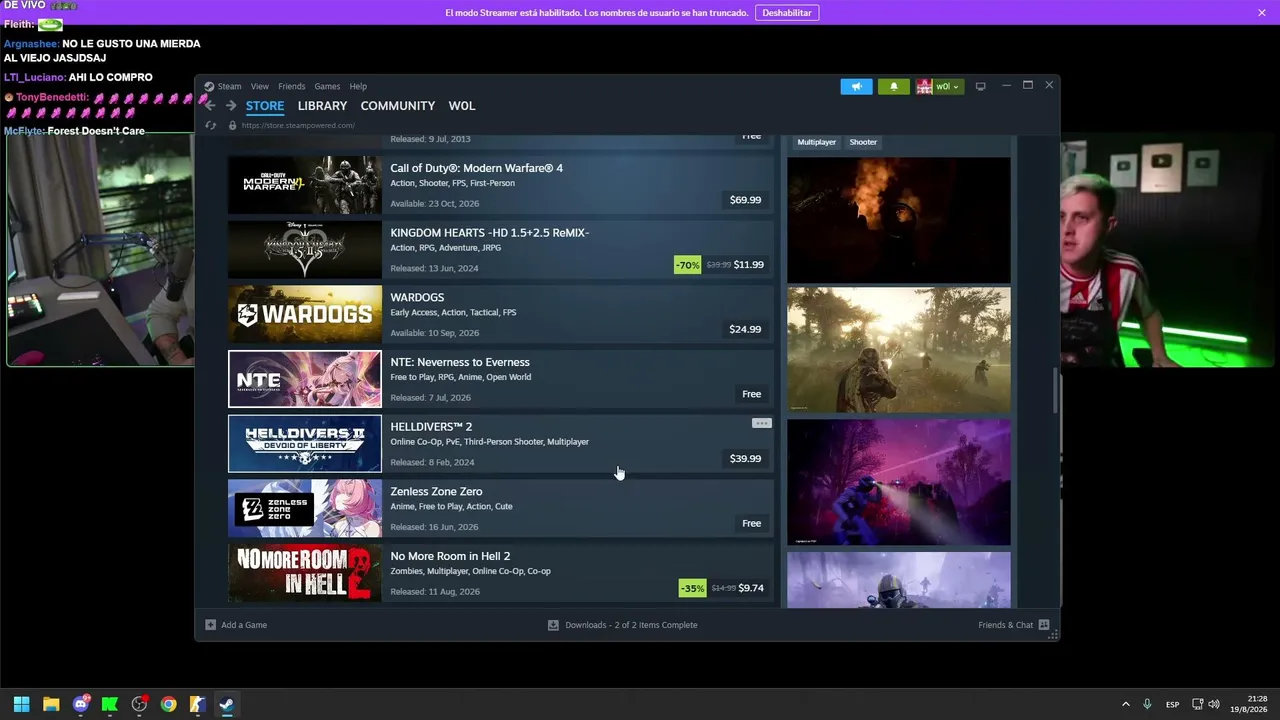This screenshot has width=1280, height=720.
Task: Click the $39.99 price for HELLDIVERS 2
Action: click(x=745, y=459)
